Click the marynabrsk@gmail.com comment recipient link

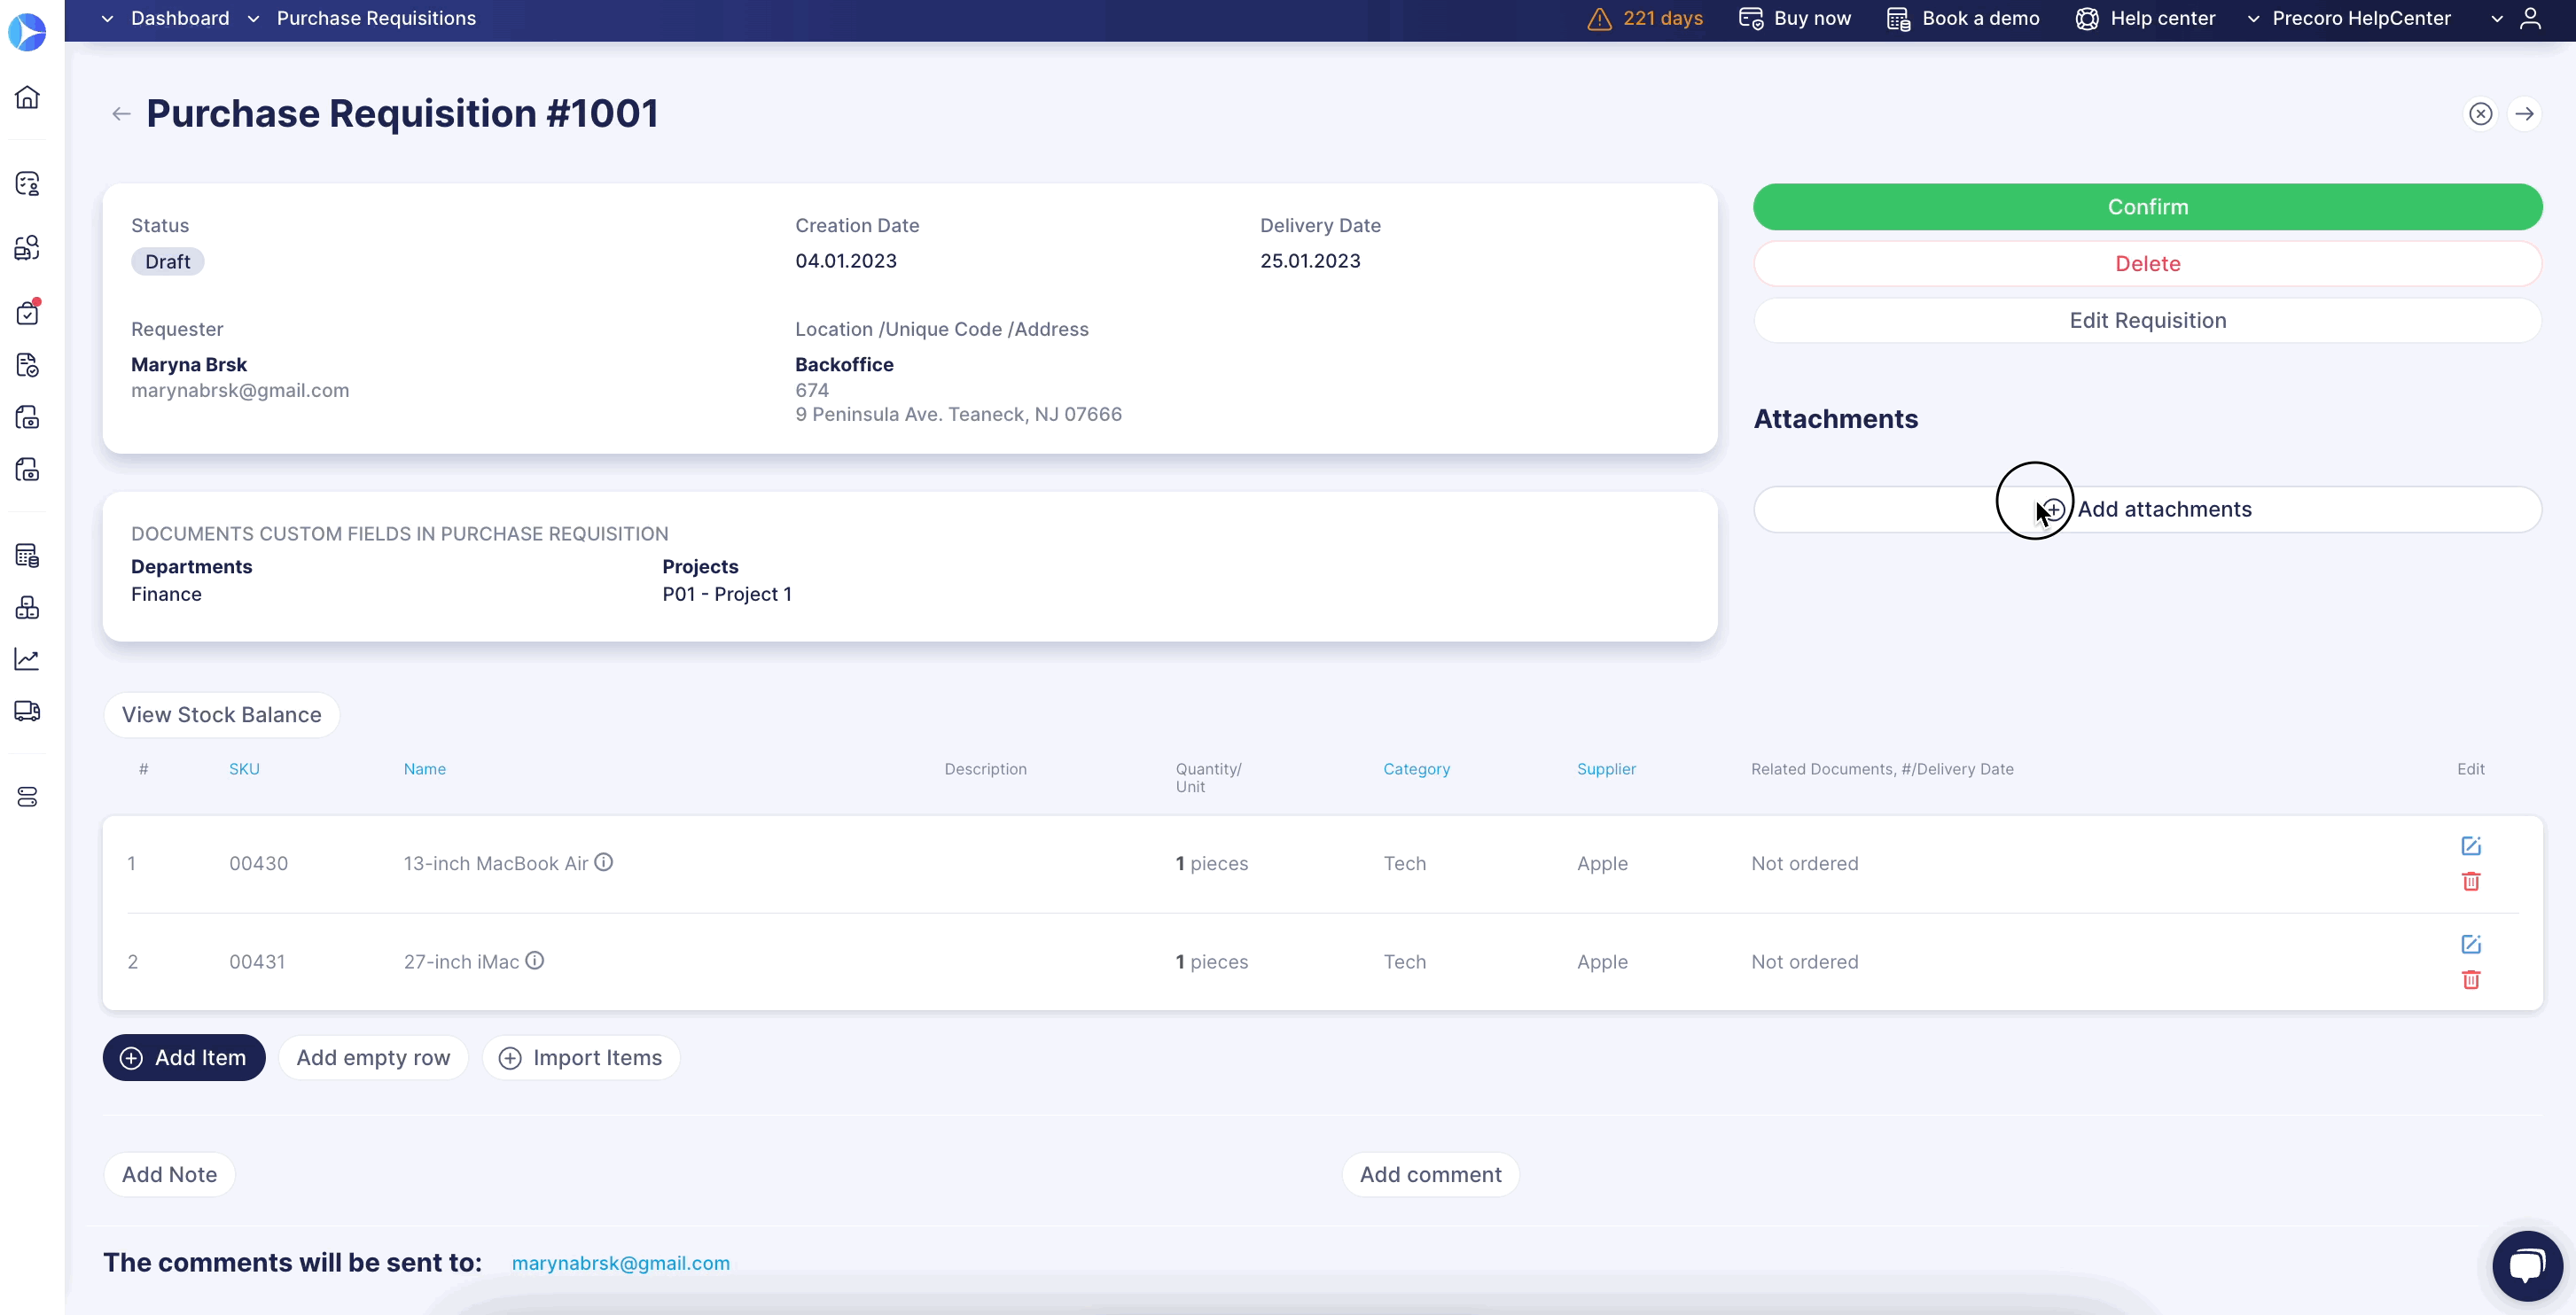[621, 1263]
